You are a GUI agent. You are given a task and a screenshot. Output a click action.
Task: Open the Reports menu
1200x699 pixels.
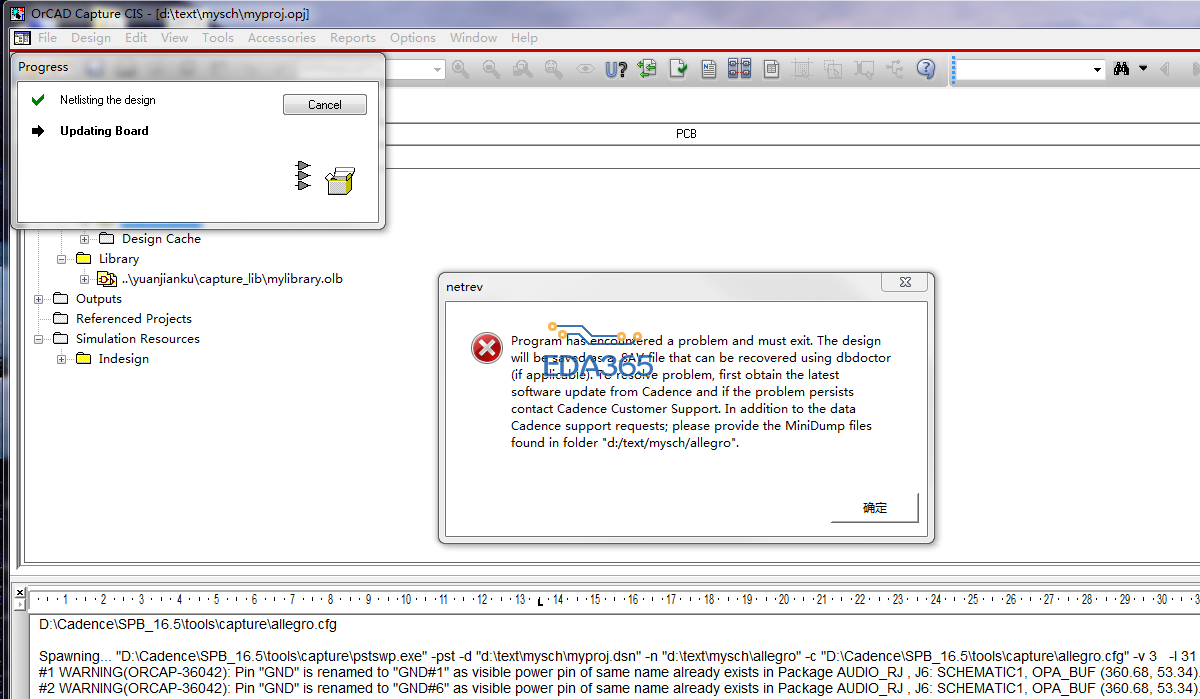pos(353,38)
